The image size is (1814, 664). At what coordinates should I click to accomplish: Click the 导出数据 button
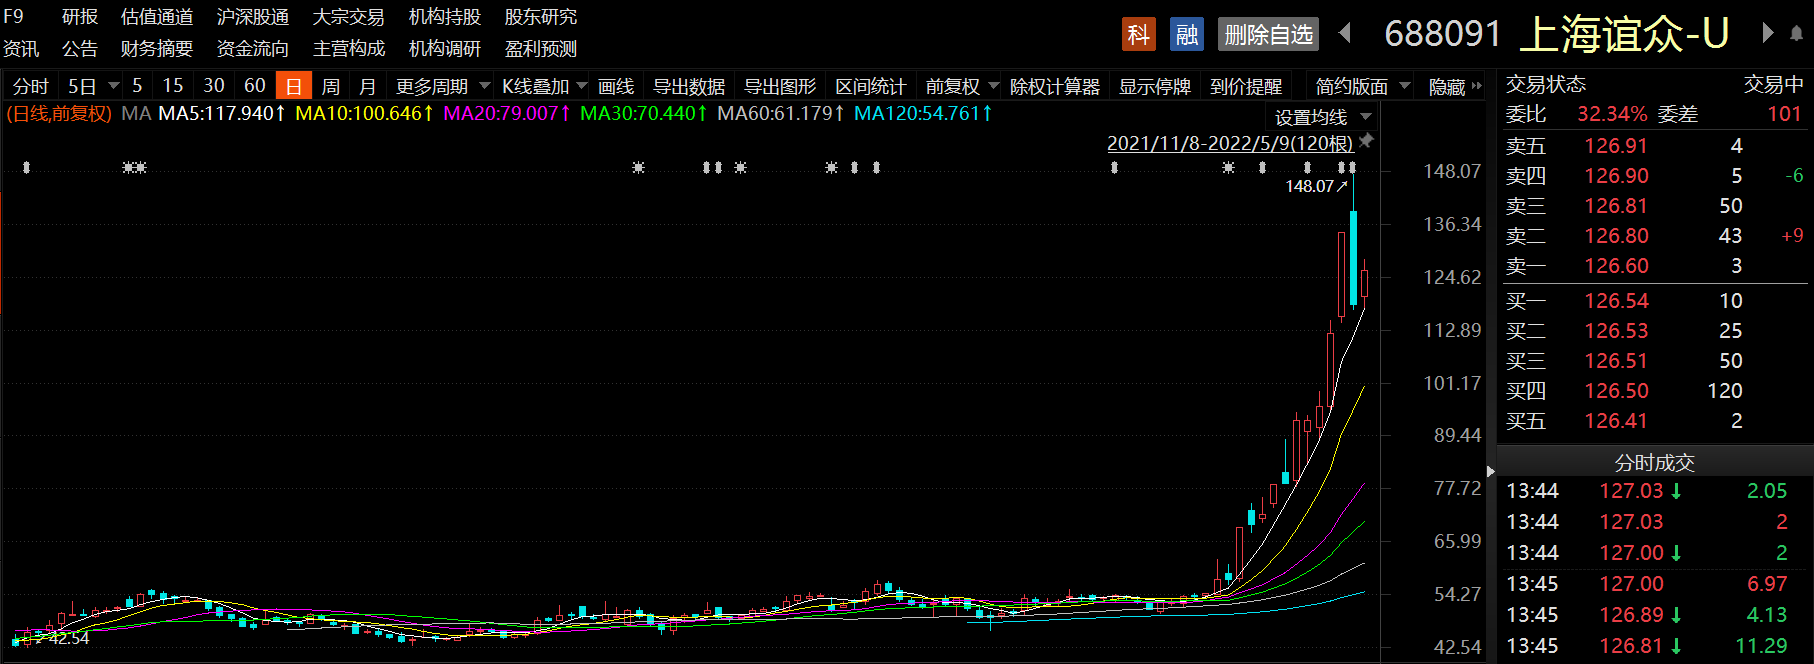click(688, 87)
